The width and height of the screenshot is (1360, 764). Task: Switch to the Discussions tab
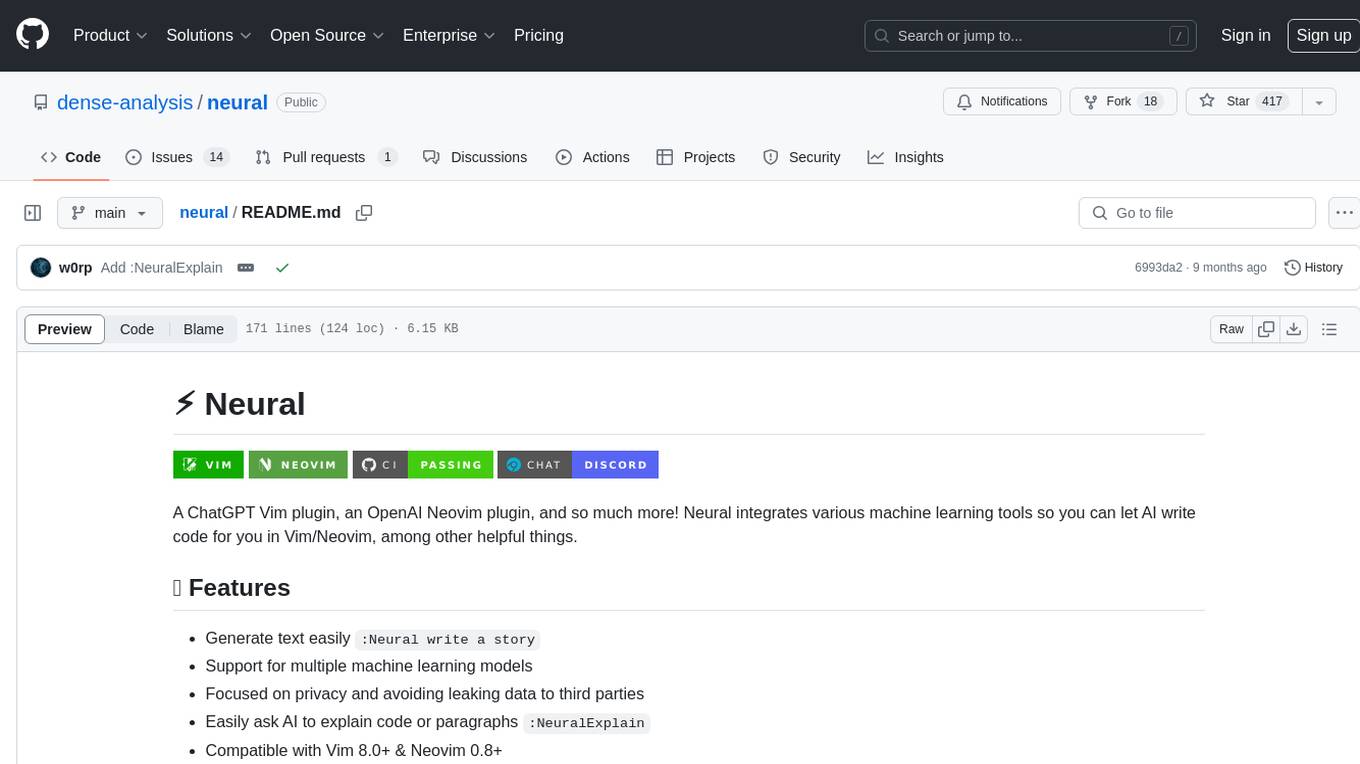click(x=475, y=157)
